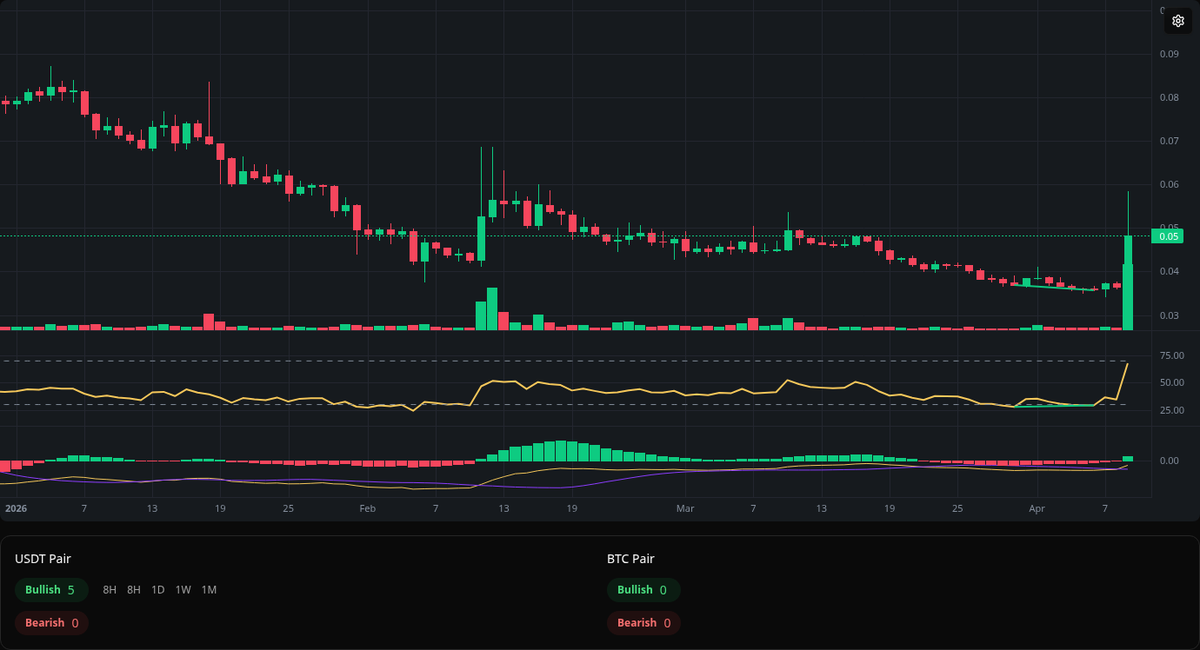The height and width of the screenshot is (650, 1200).
Task: Click the BTC Pair Bullish 0 badge
Action: (643, 590)
